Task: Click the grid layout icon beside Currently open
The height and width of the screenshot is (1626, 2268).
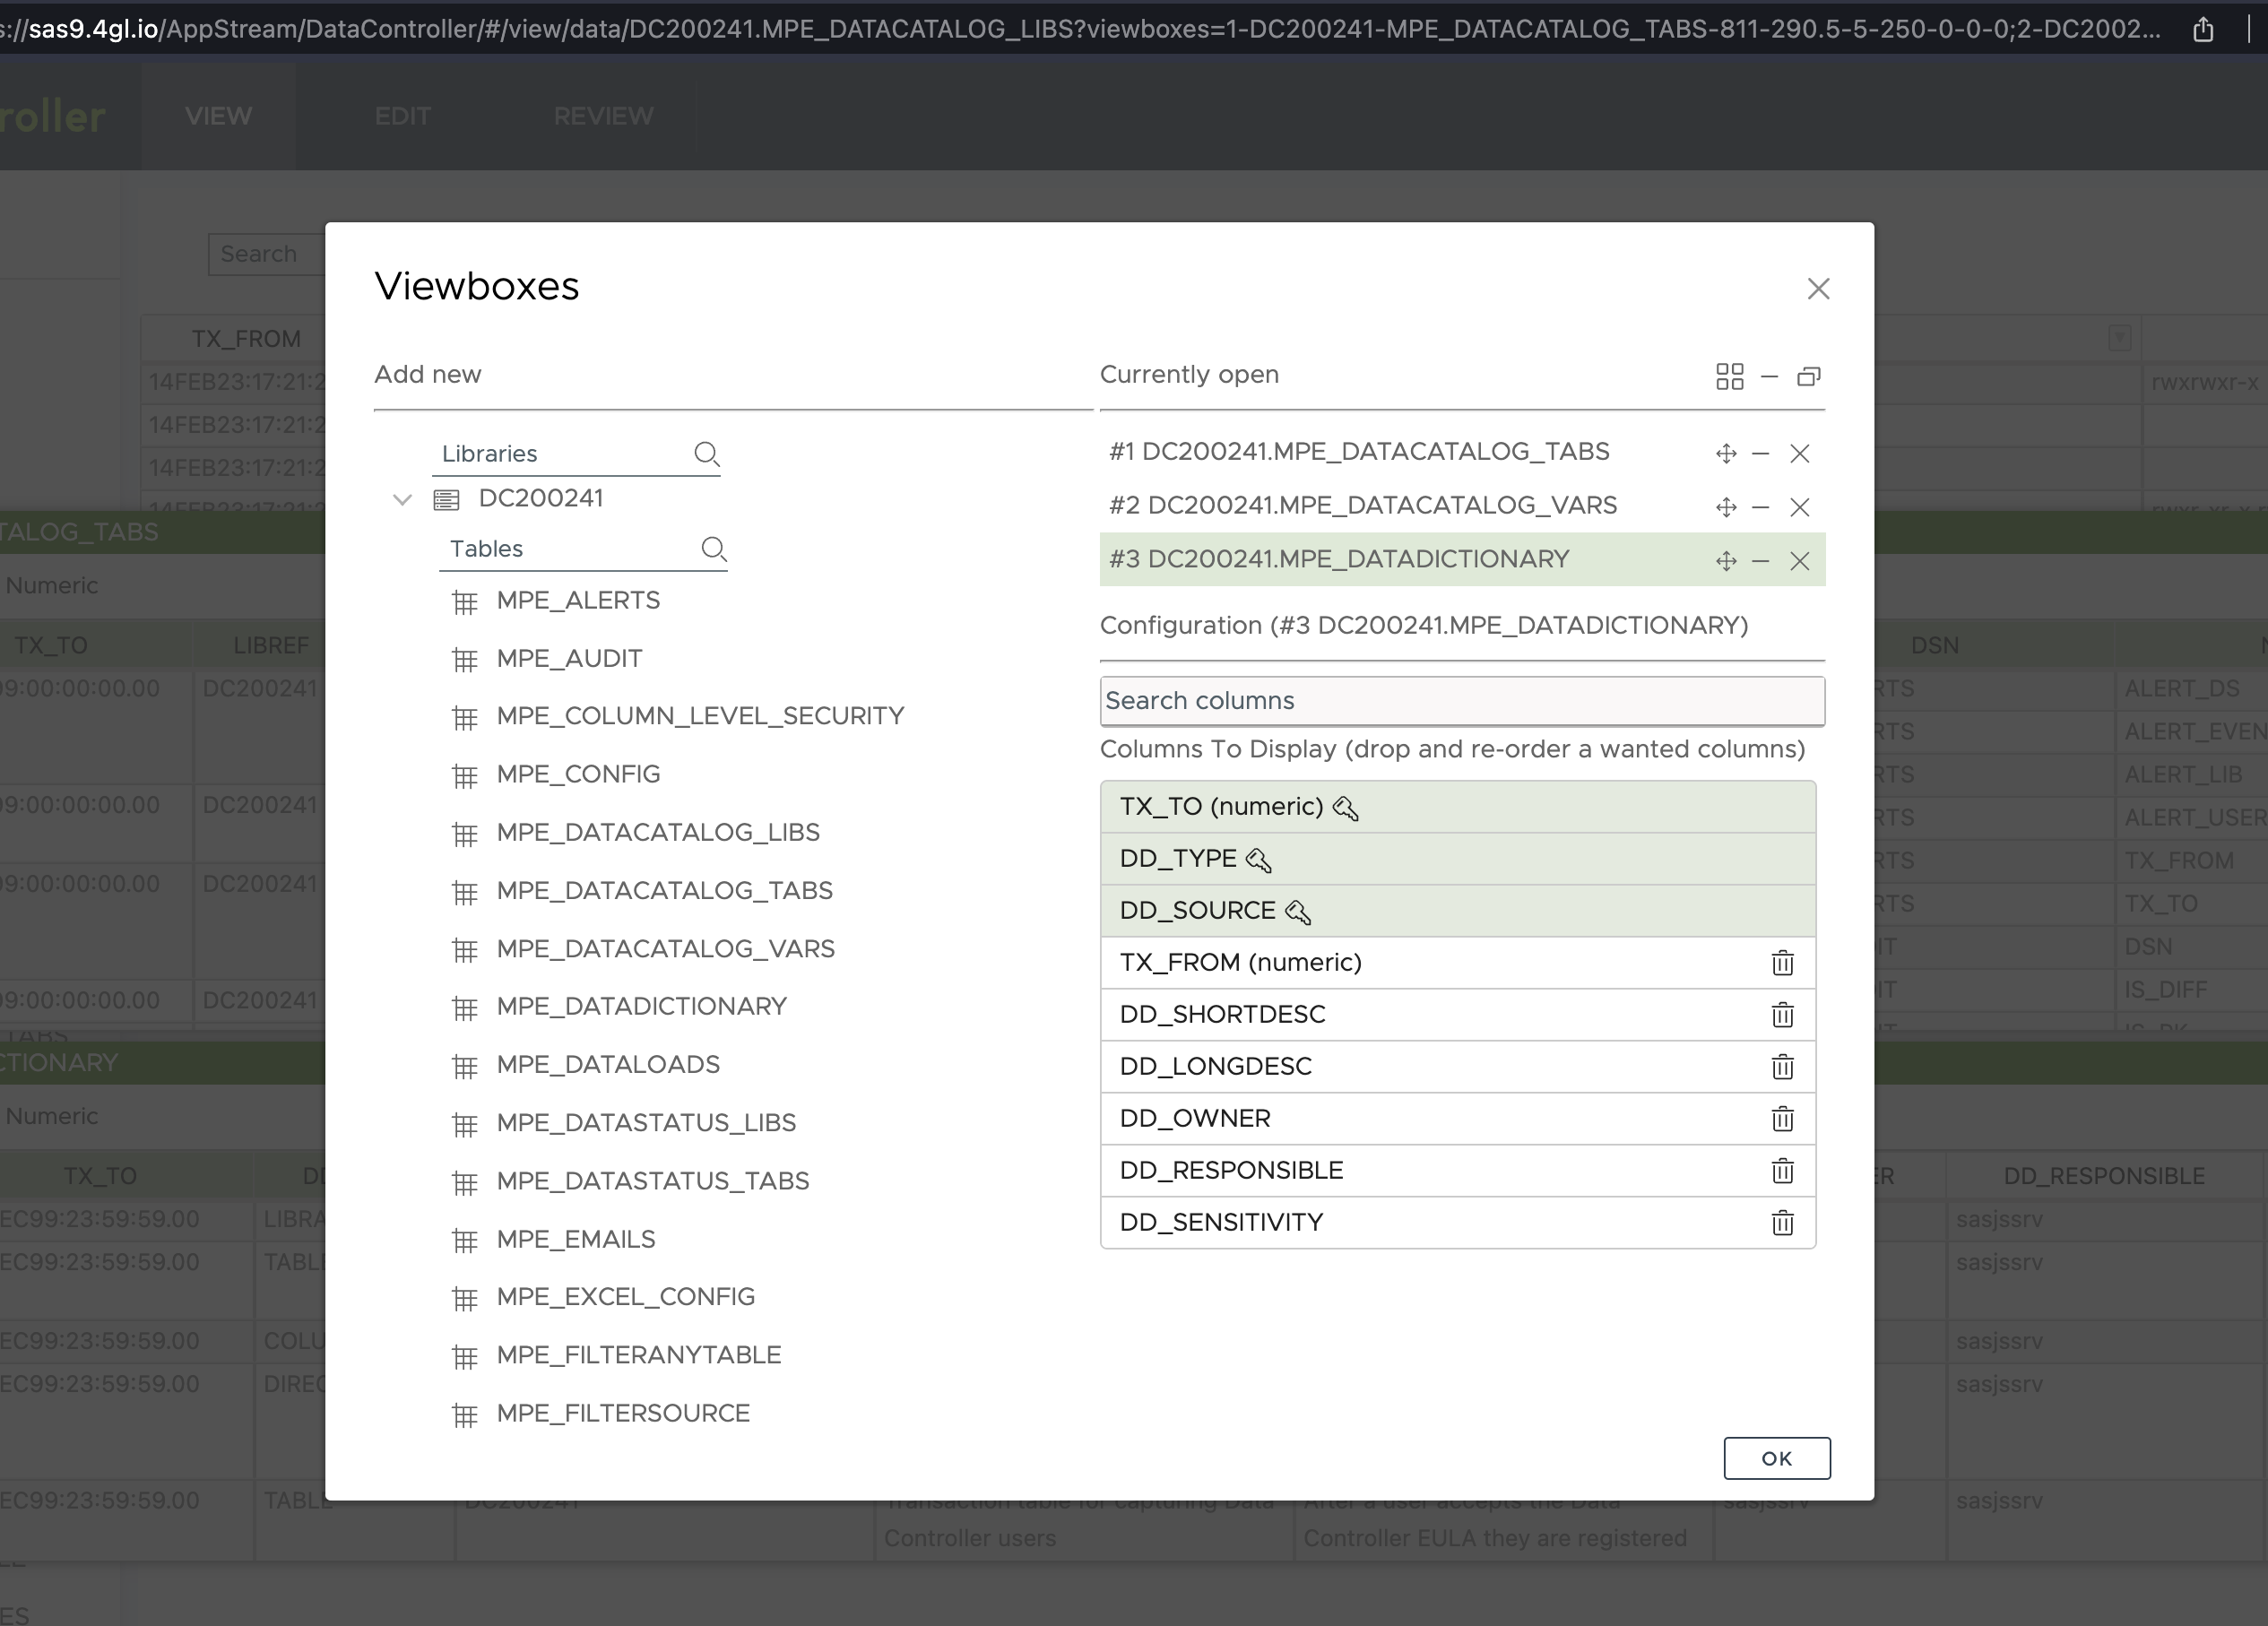Action: 1729,376
